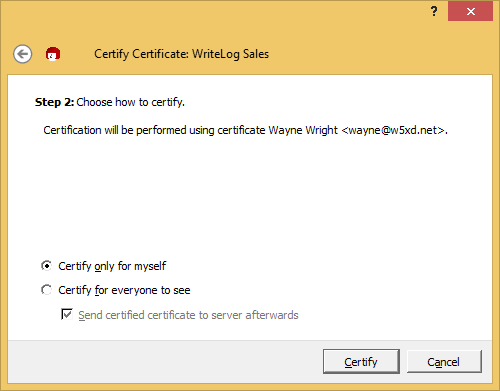Click the red Kleopatra application icon
The height and width of the screenshot is (391, 500).
[x=53, y=54]
